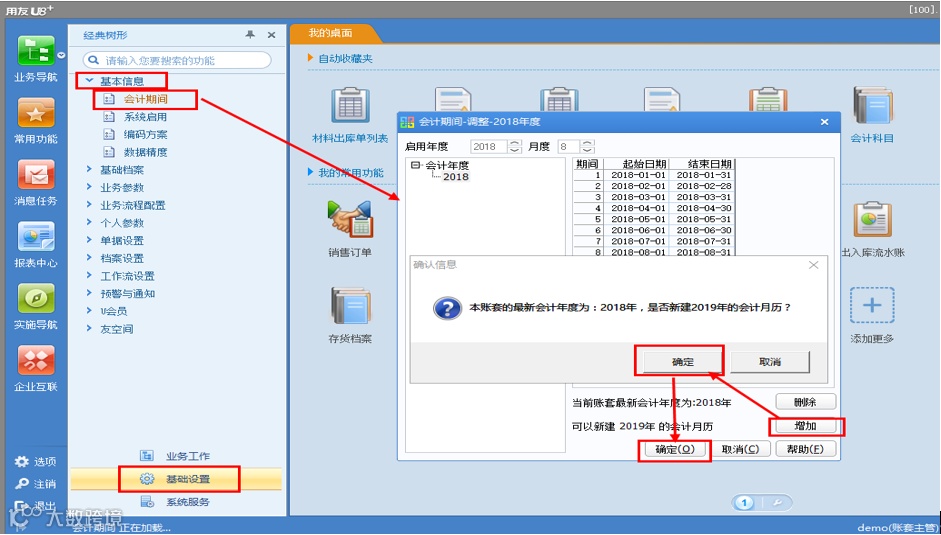The width and height of the screenshot is (941, 535).
Task: Collapse 自动收藏夹 section
Action: coord(310,58)
